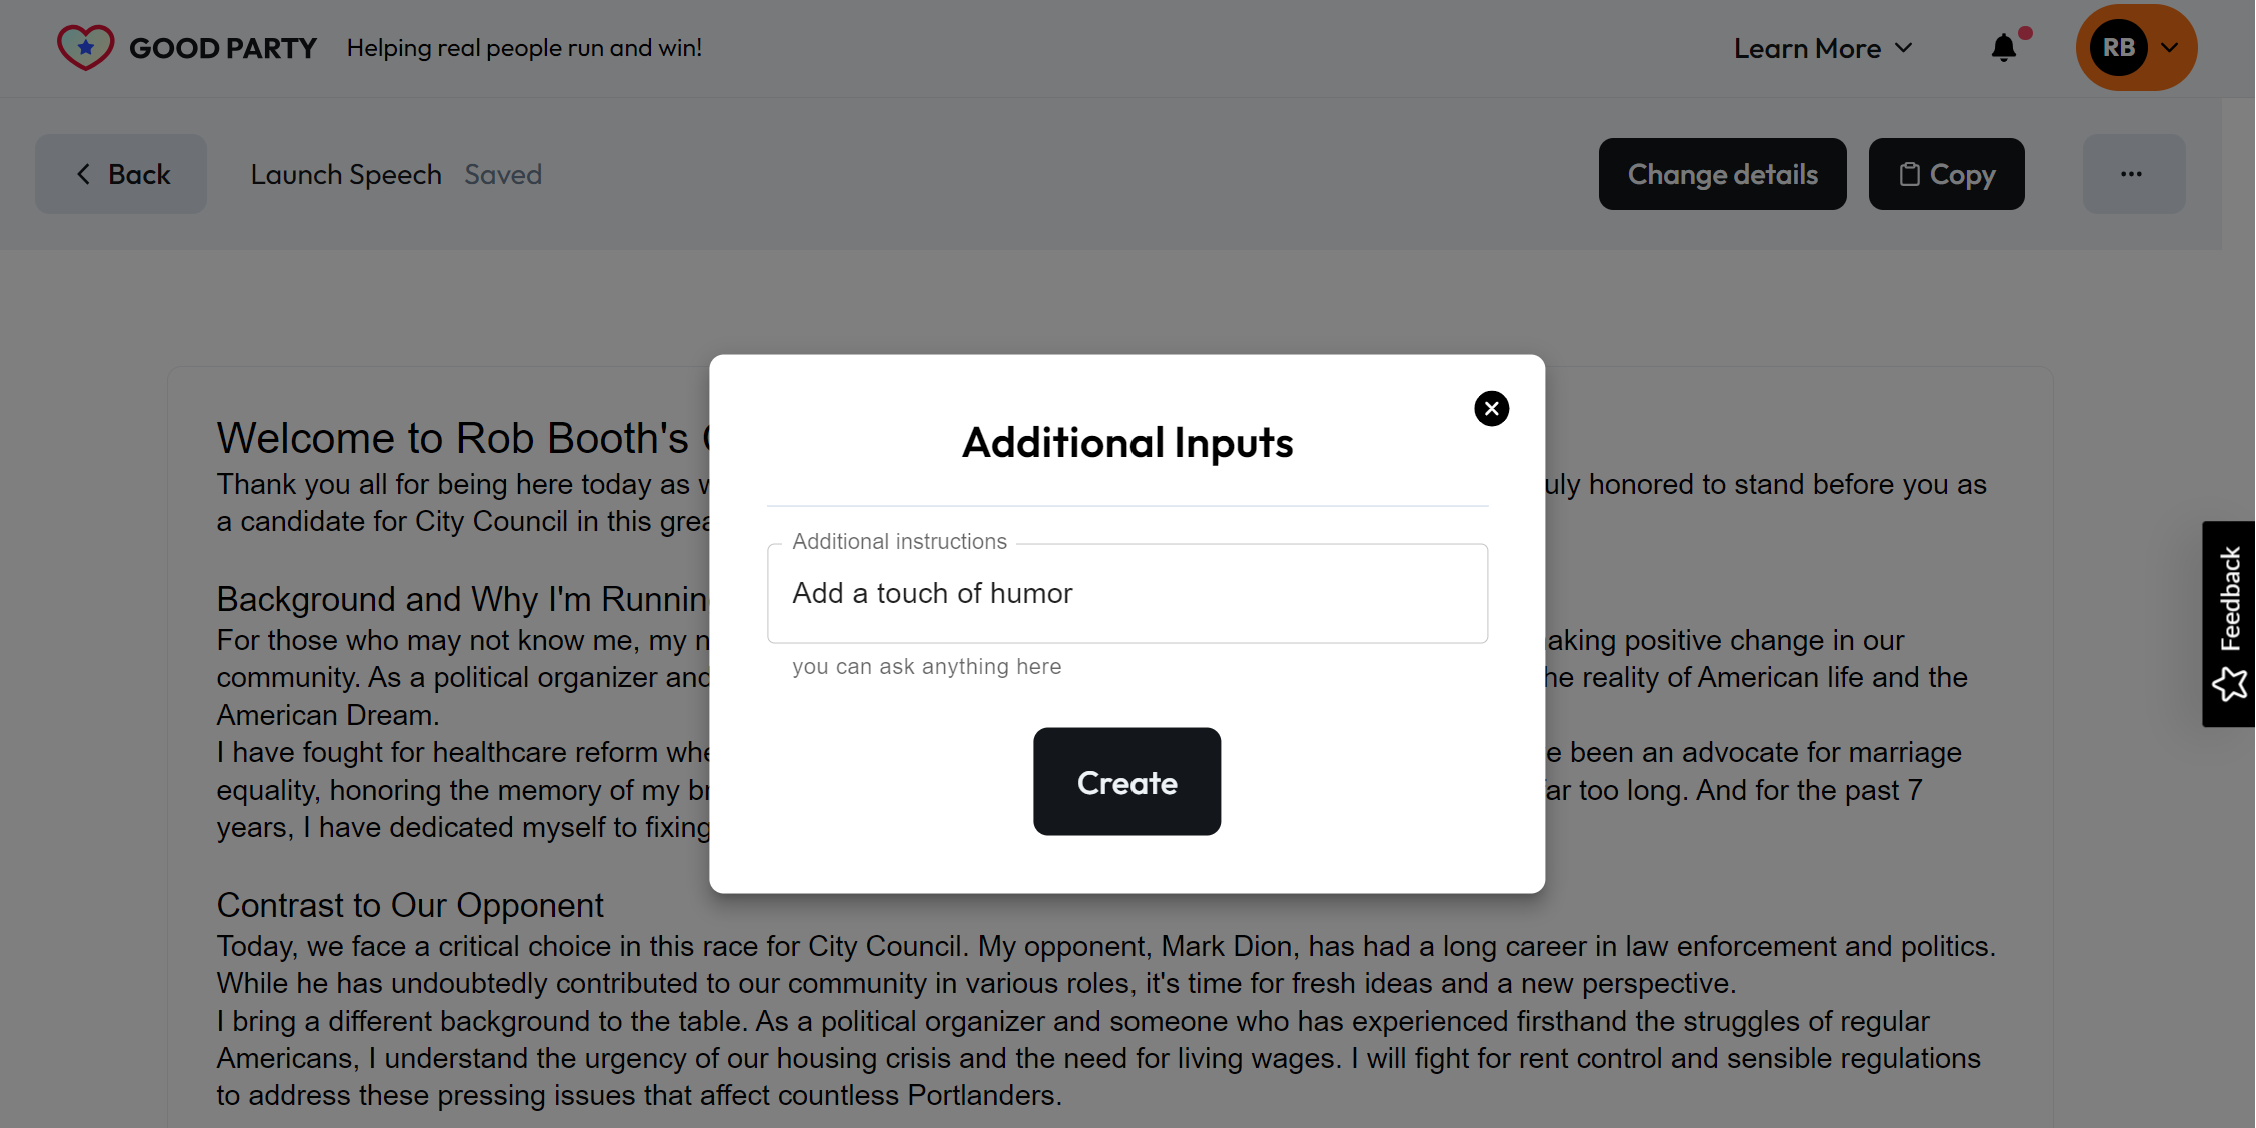Click the clipboard icon on the Copy button
This screenshot has height=1128, width=2256.
tap(1909, 174)
